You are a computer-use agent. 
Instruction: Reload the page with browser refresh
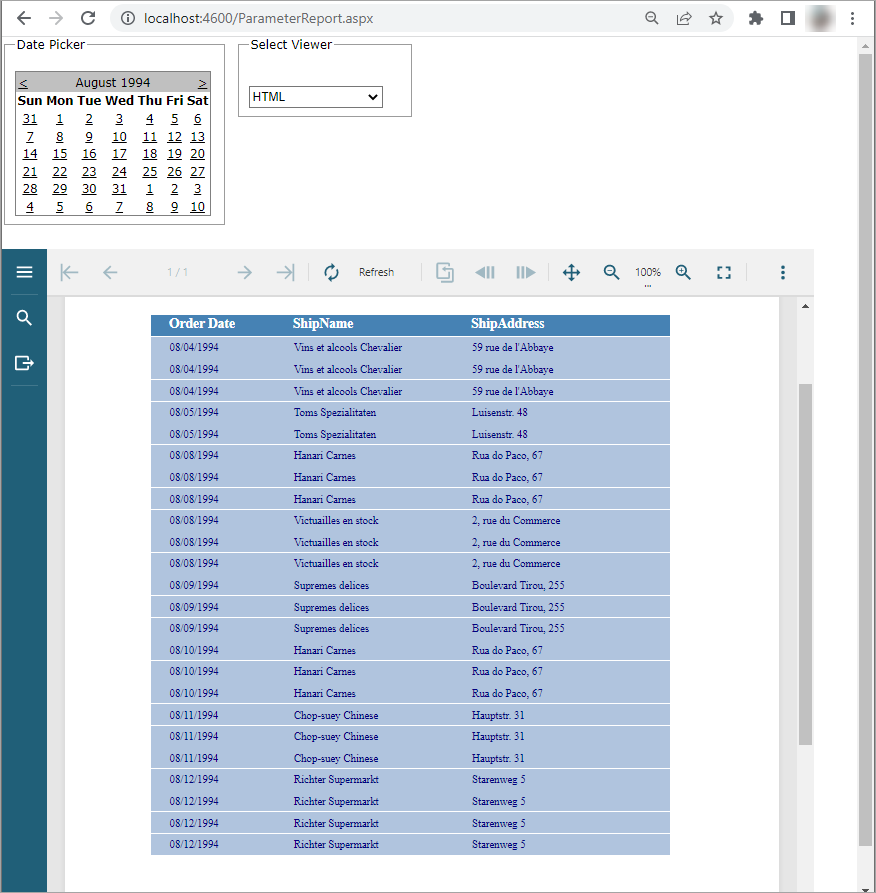click(88, 18)
